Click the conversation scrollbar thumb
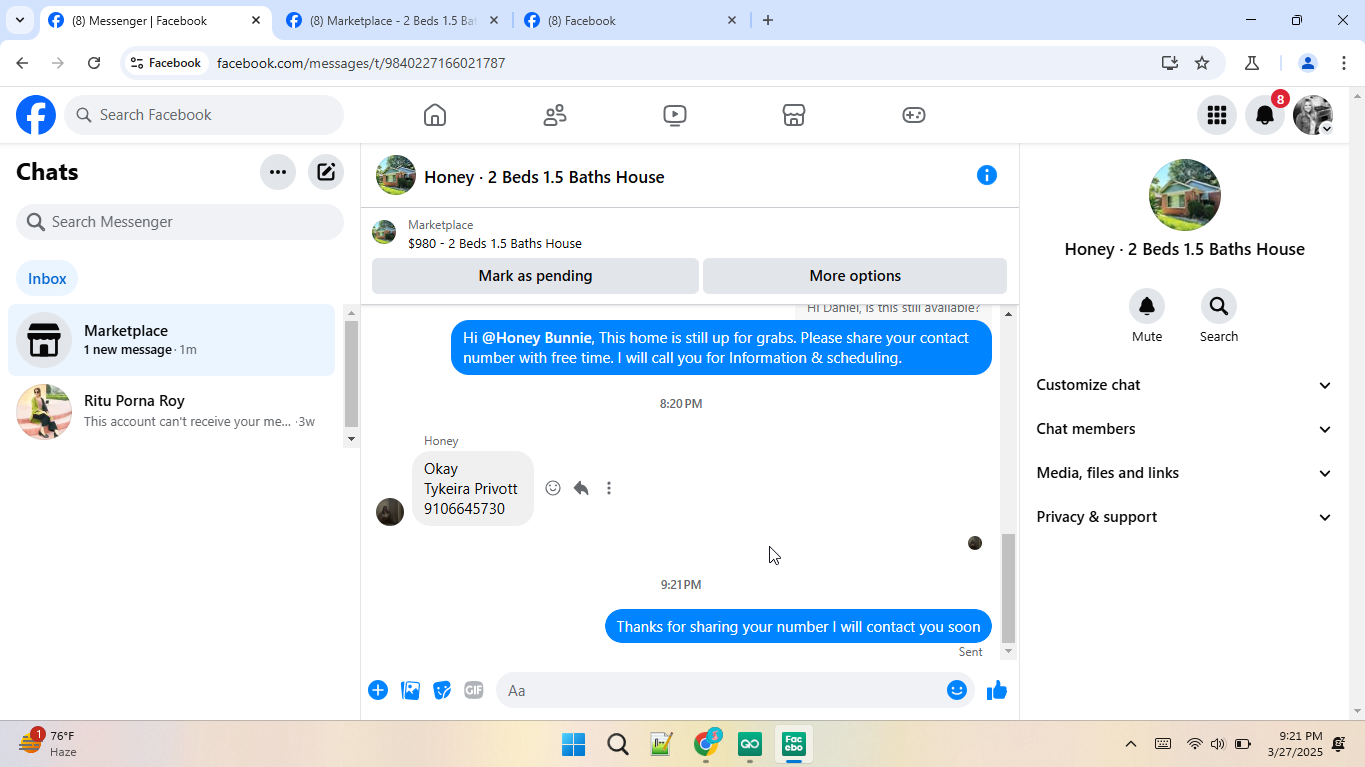The image size is (1365, 767). [1008, 588]
